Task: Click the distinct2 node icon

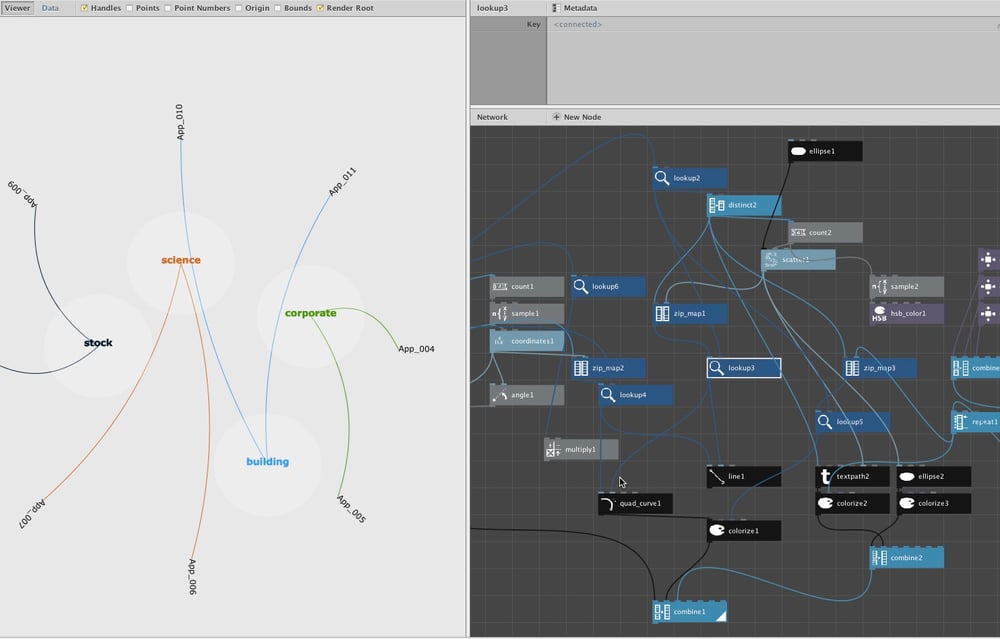Action: 717,205
